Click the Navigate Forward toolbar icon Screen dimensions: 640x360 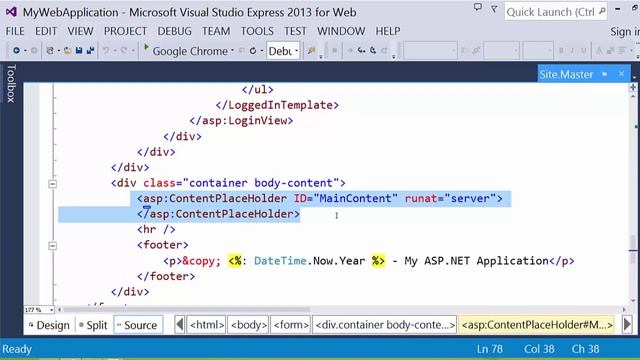click(x=34, y=51)
